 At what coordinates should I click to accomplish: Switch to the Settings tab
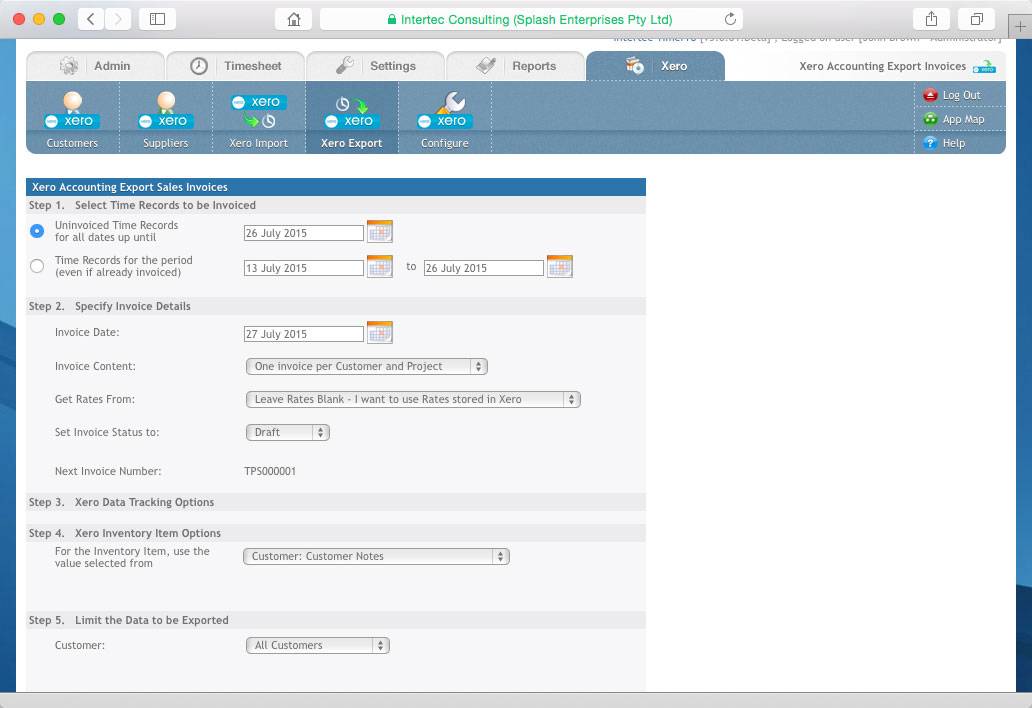click(376, 66)
